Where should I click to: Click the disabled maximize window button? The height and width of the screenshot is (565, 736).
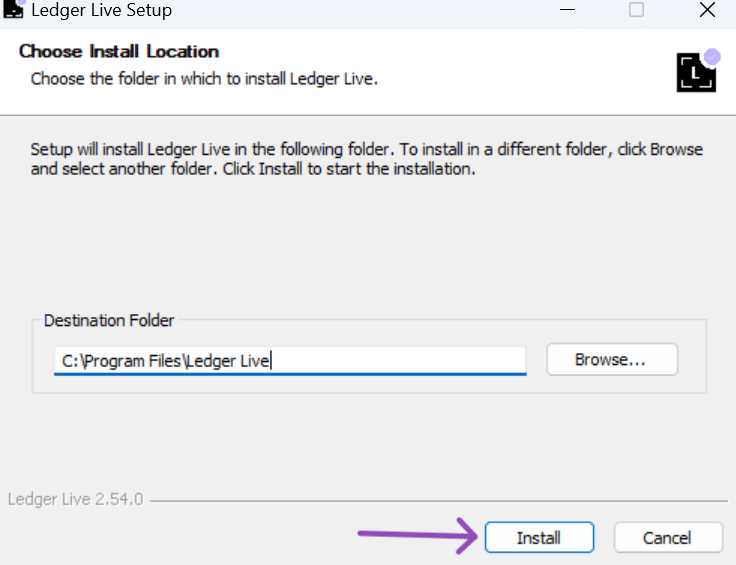tap(636, 9)
